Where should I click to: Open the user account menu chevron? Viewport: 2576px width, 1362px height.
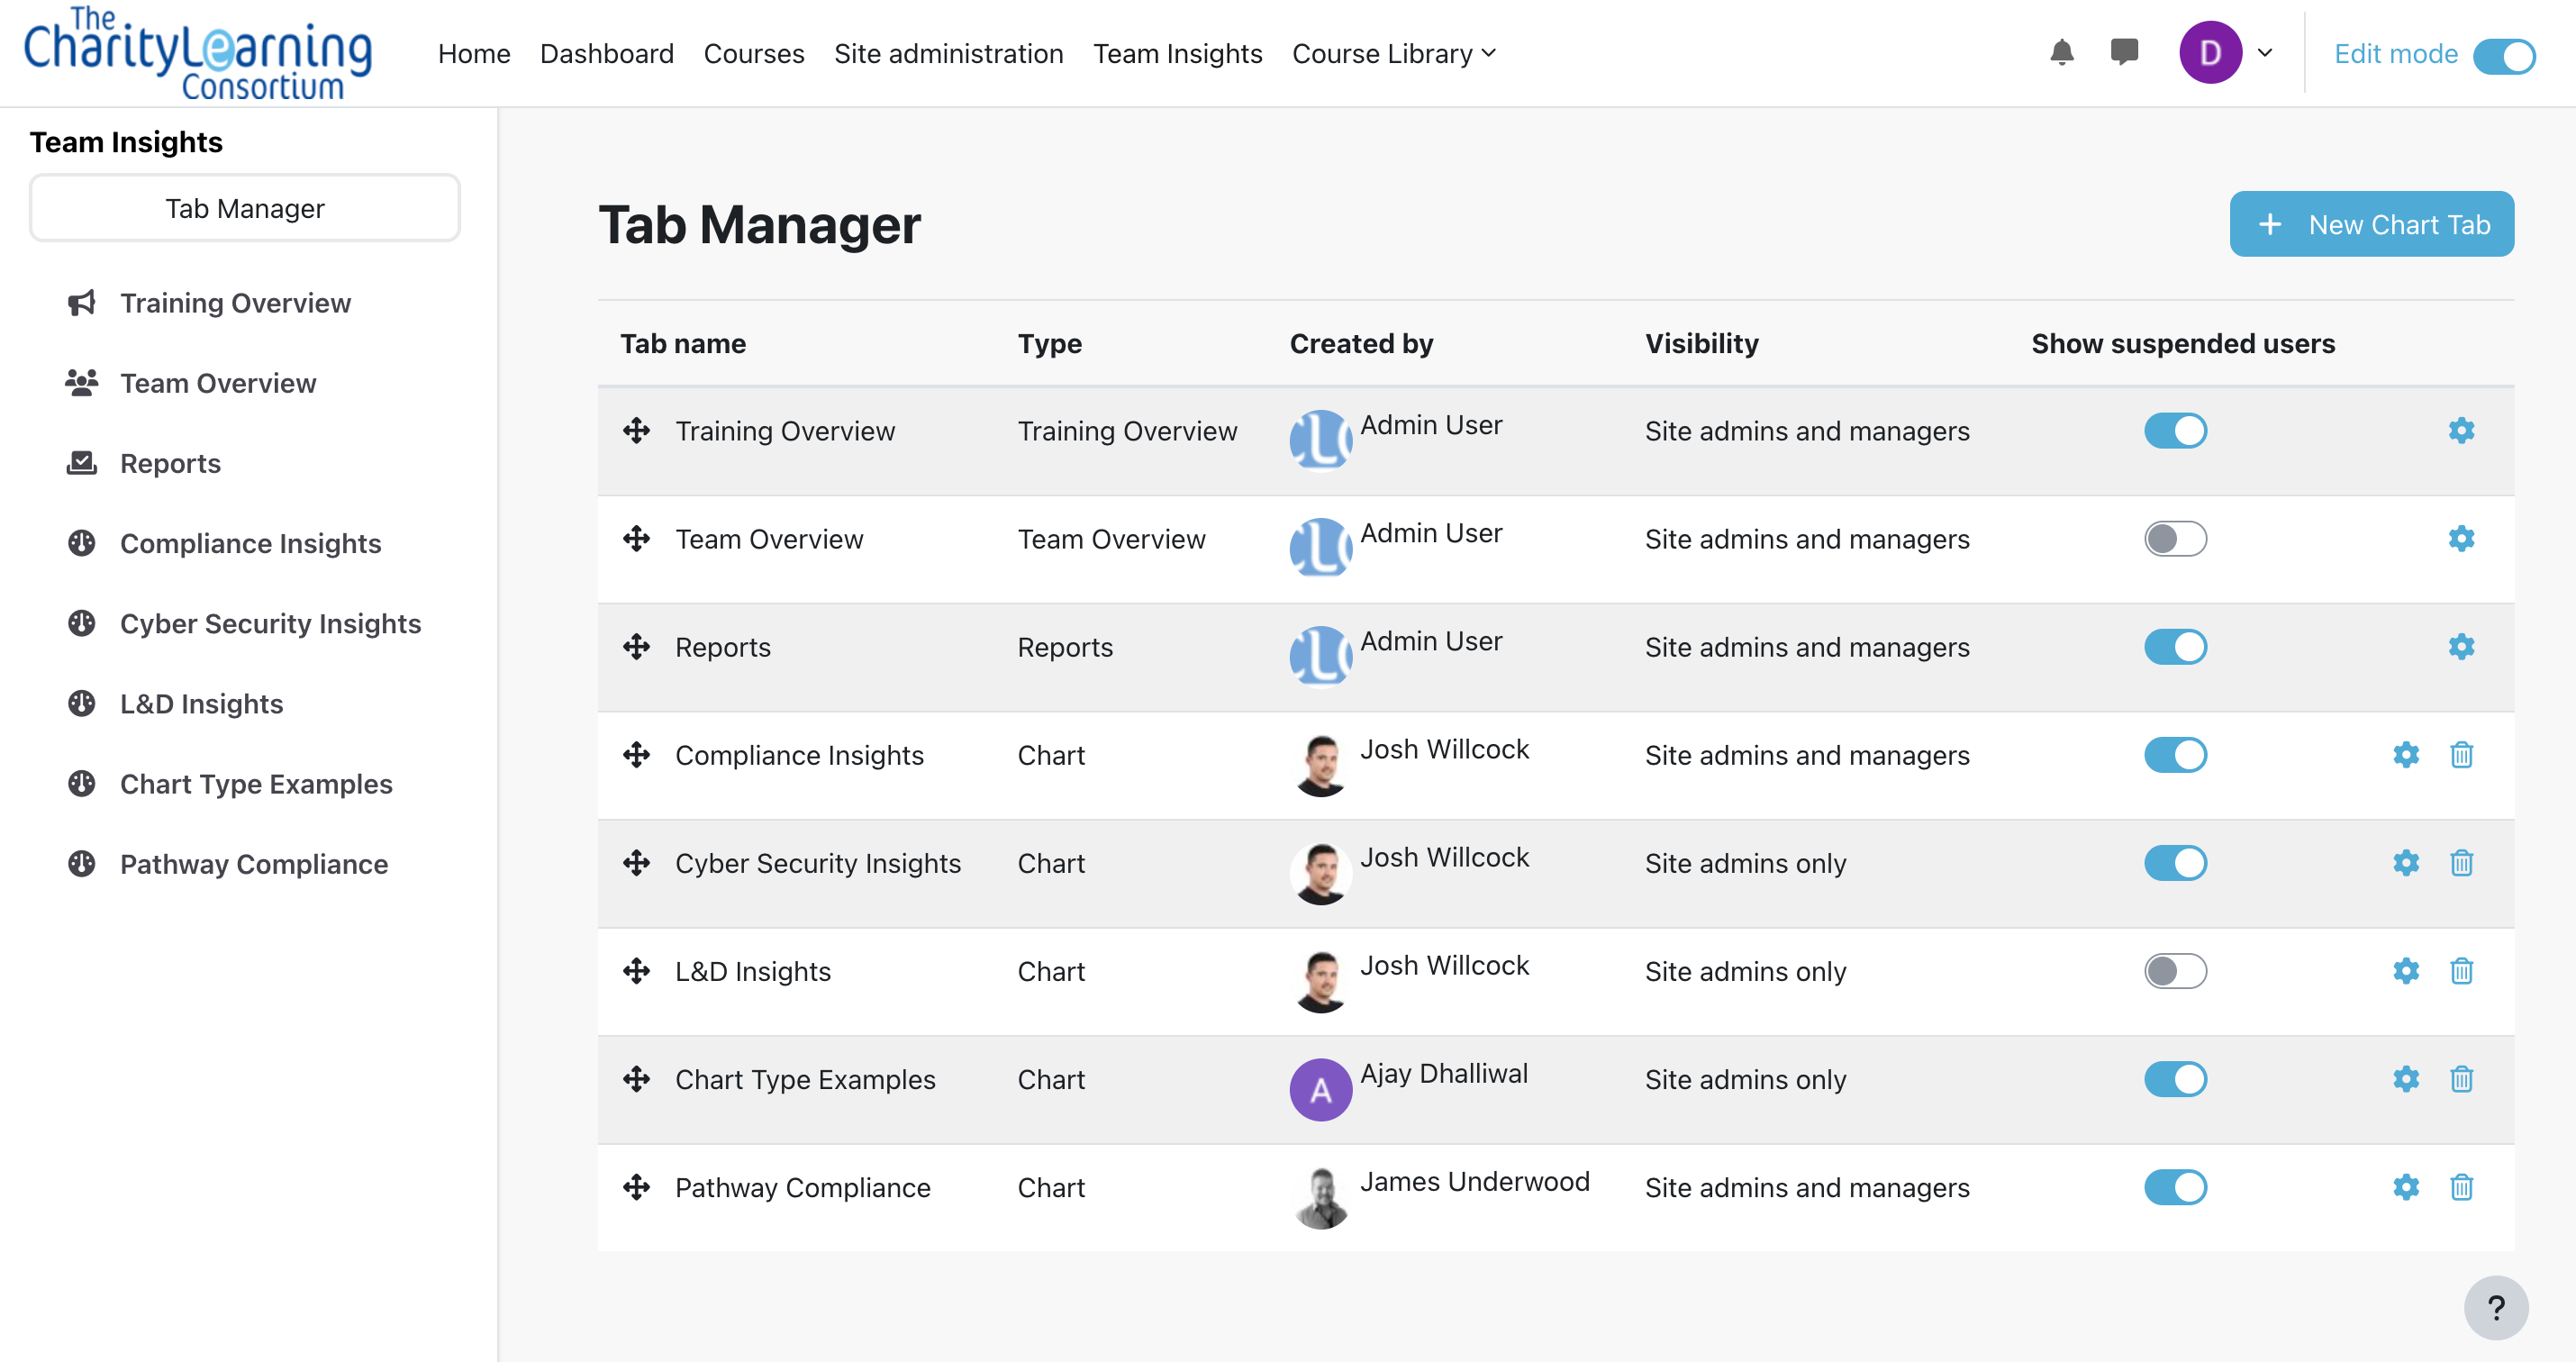pyautogui.click(x=2265, y=53)
